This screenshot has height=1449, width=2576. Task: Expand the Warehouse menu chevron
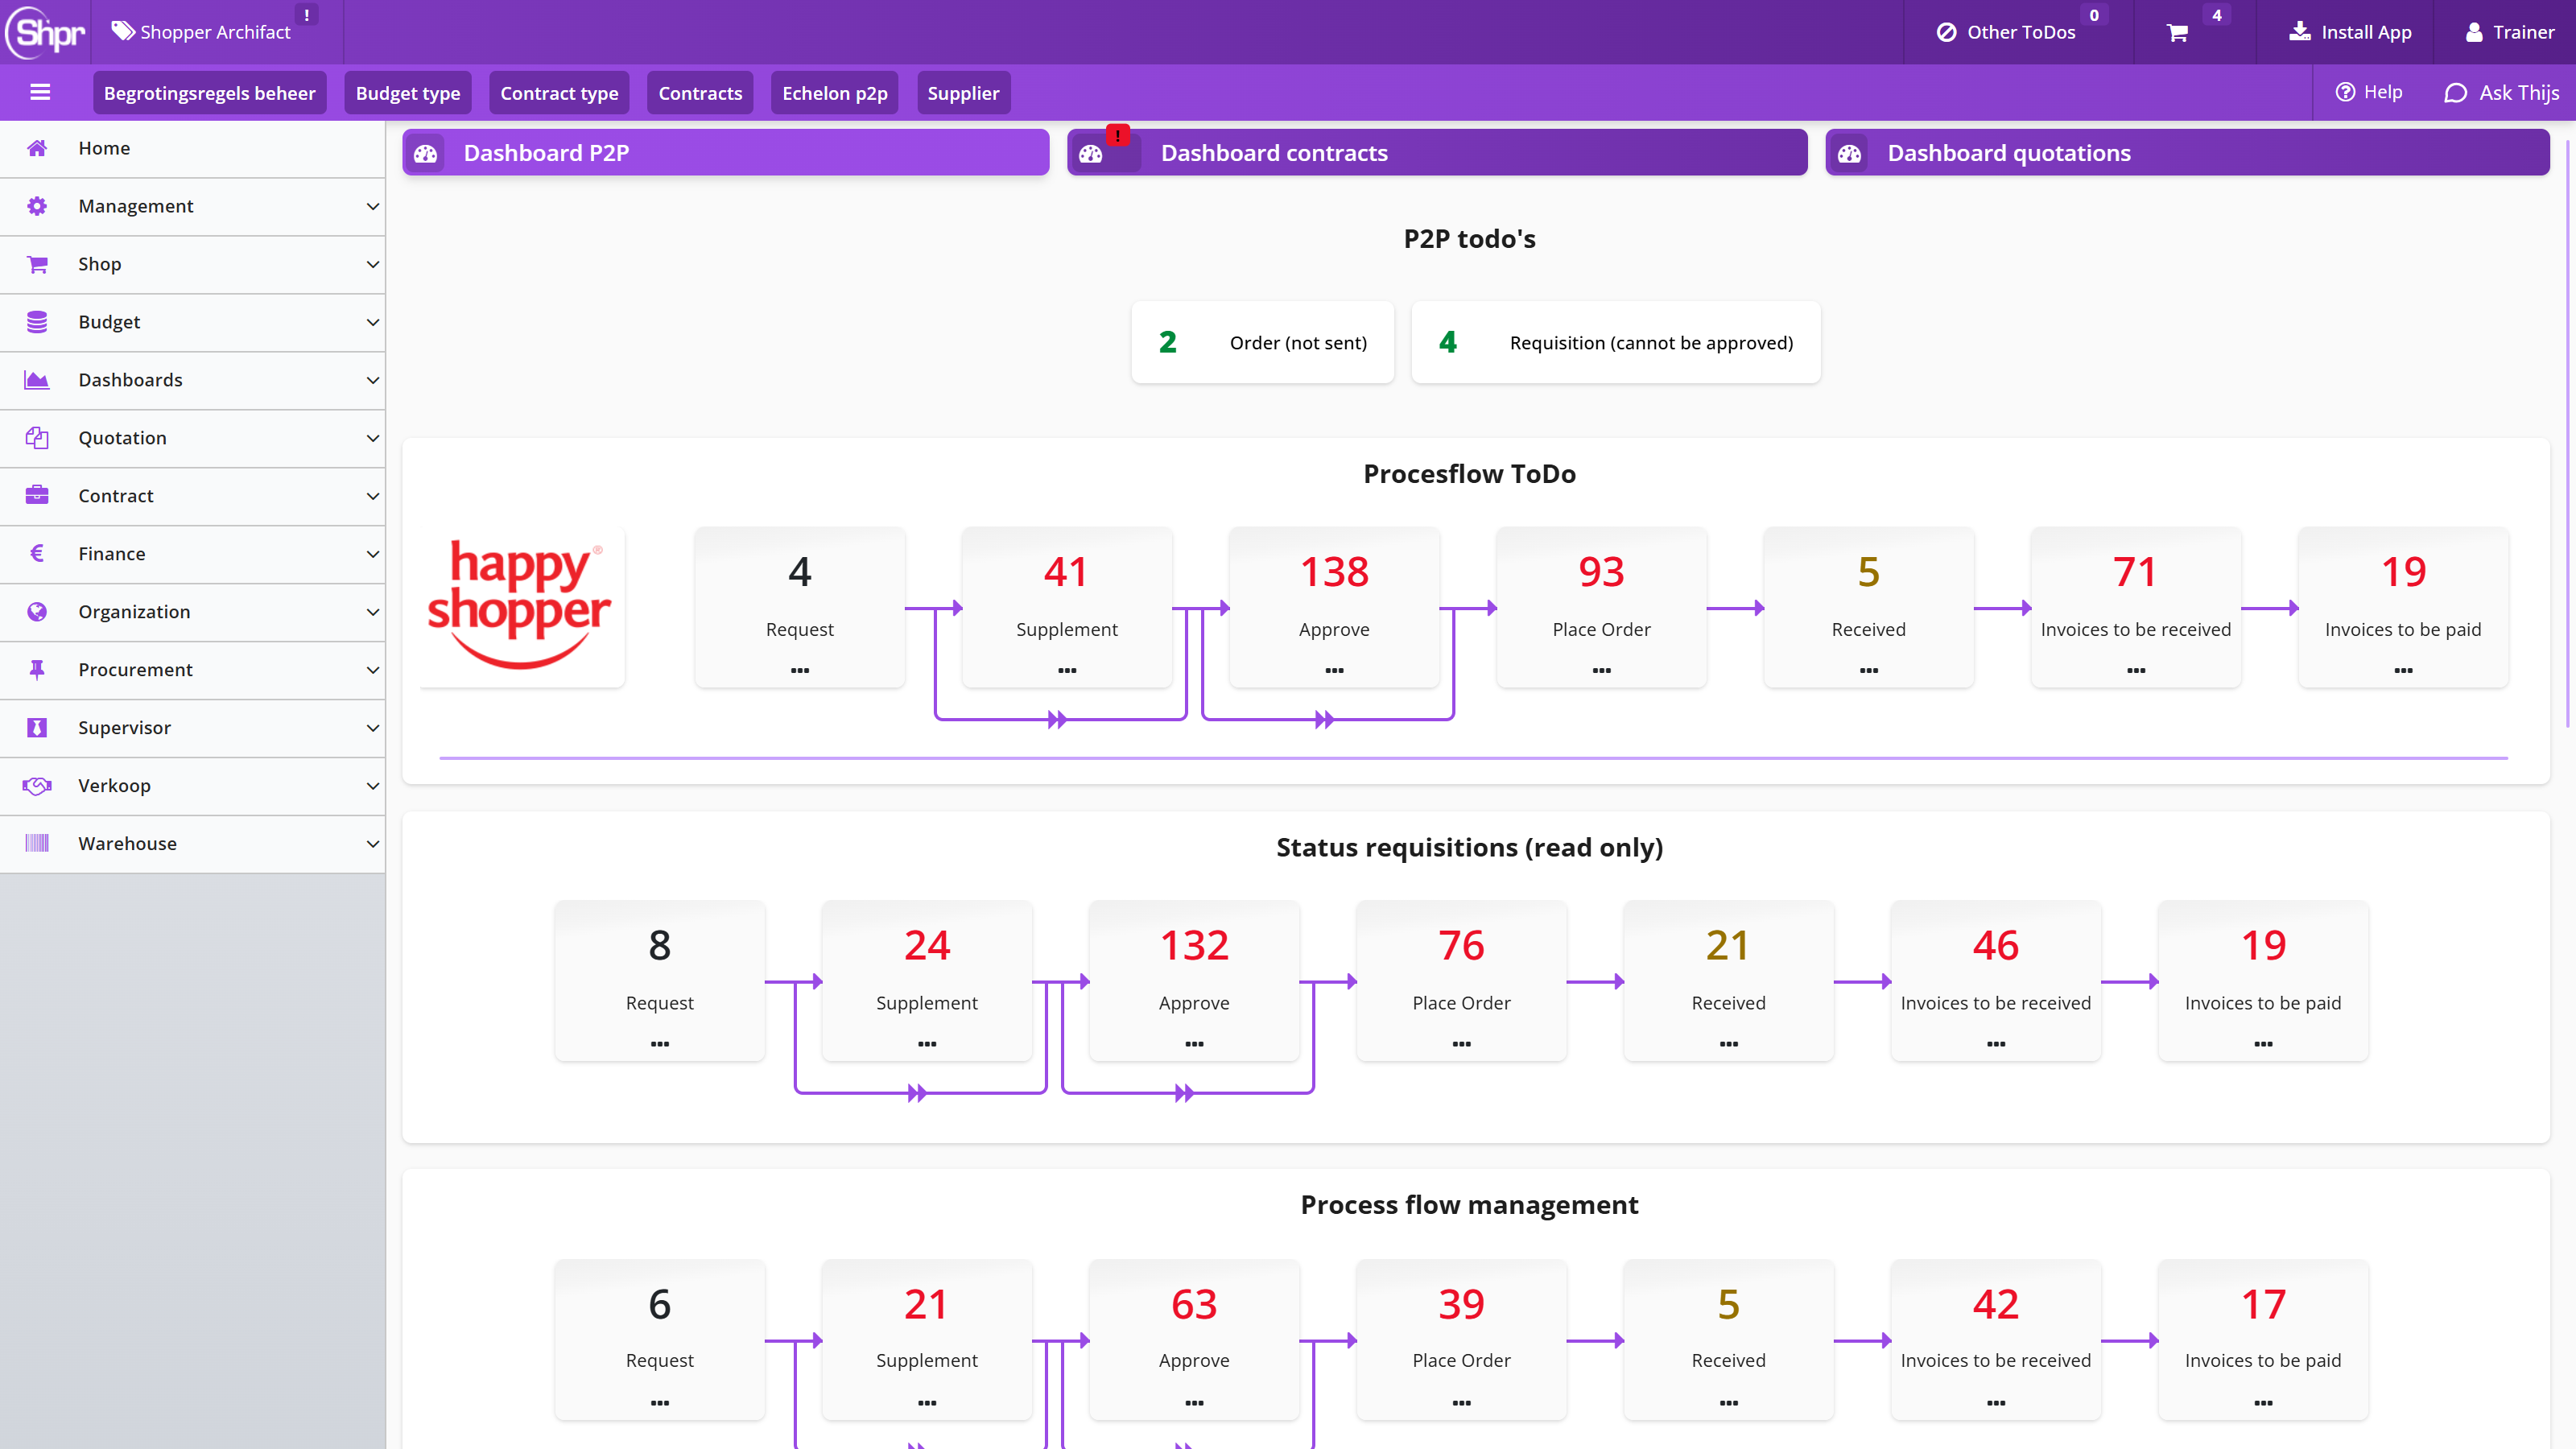coord(372,844)
